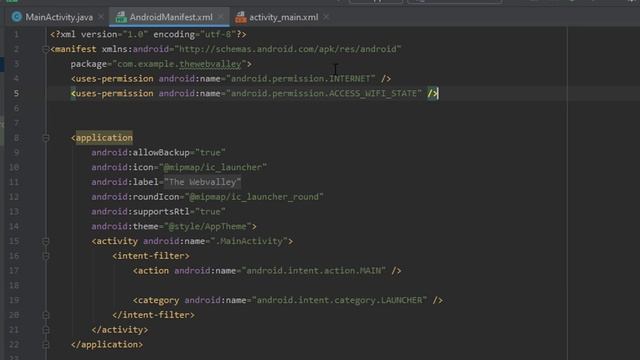
Task: Click the manifest file icon on the AndroidManifest tab
Action: point(121,17)
